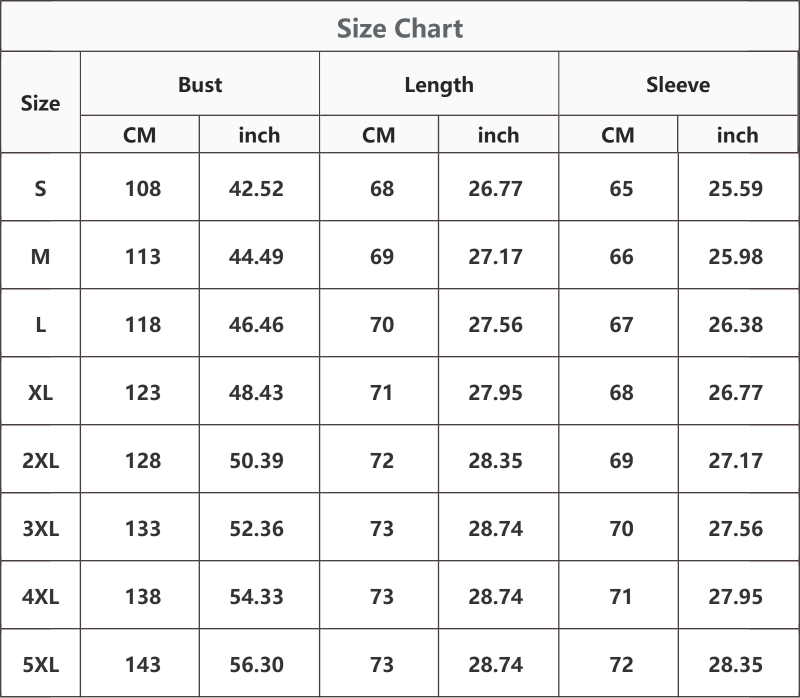Select the M size row label
The height and width of the screenshot is (698, 800).
40,256
